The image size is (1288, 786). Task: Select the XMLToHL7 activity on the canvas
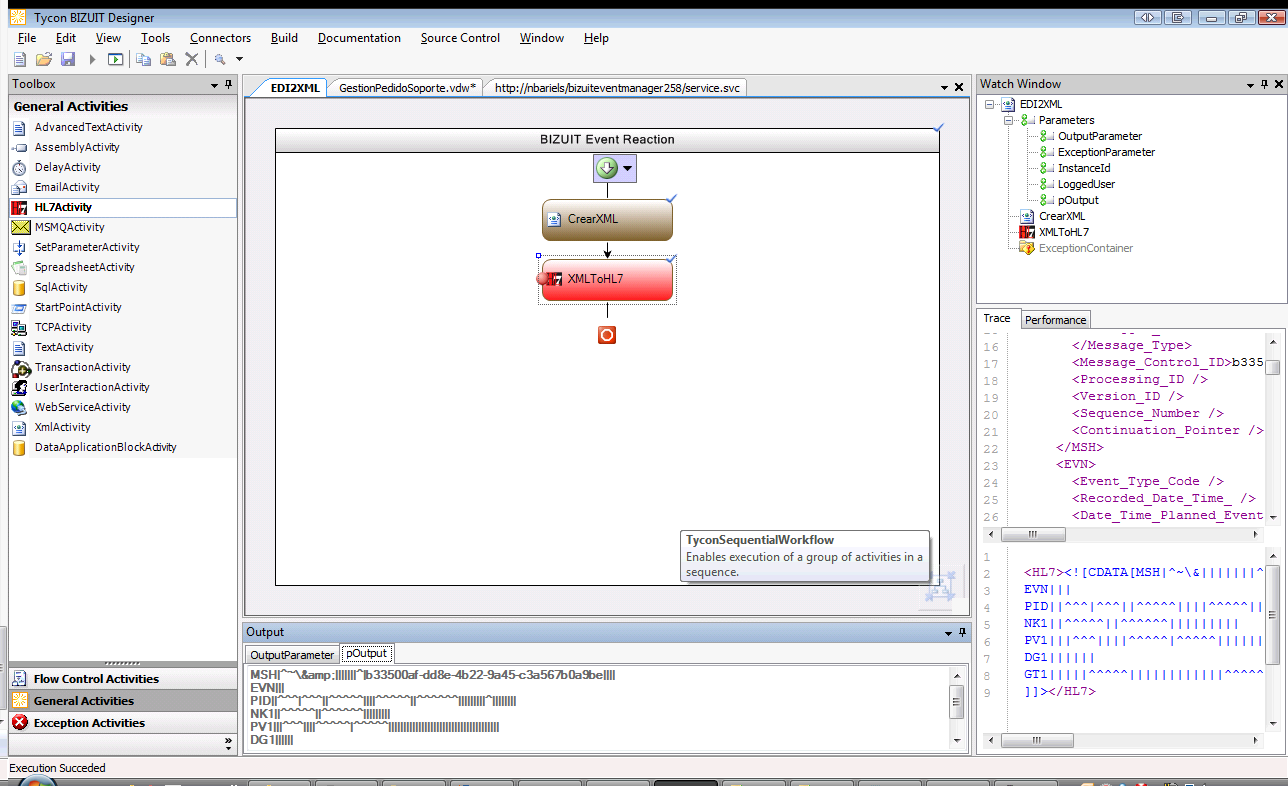[607, 280]
